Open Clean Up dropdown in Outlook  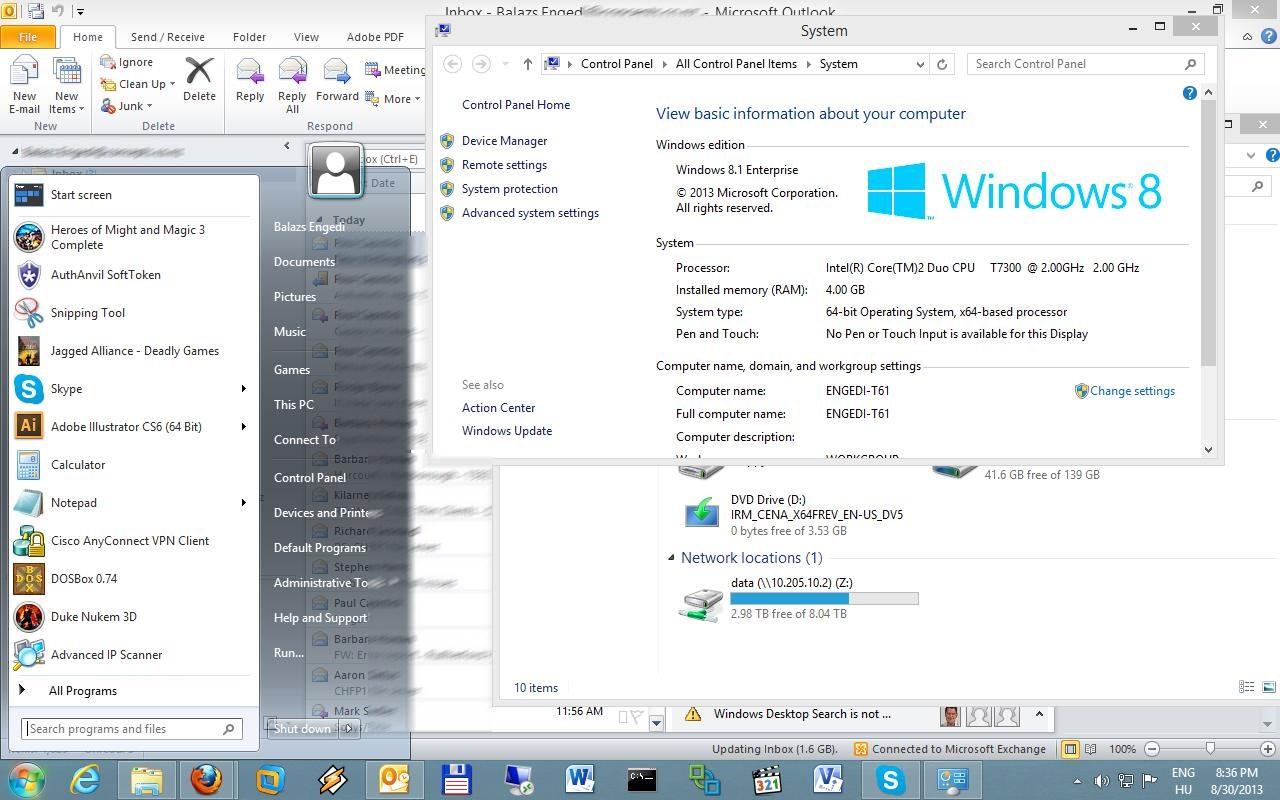point(172,85)
